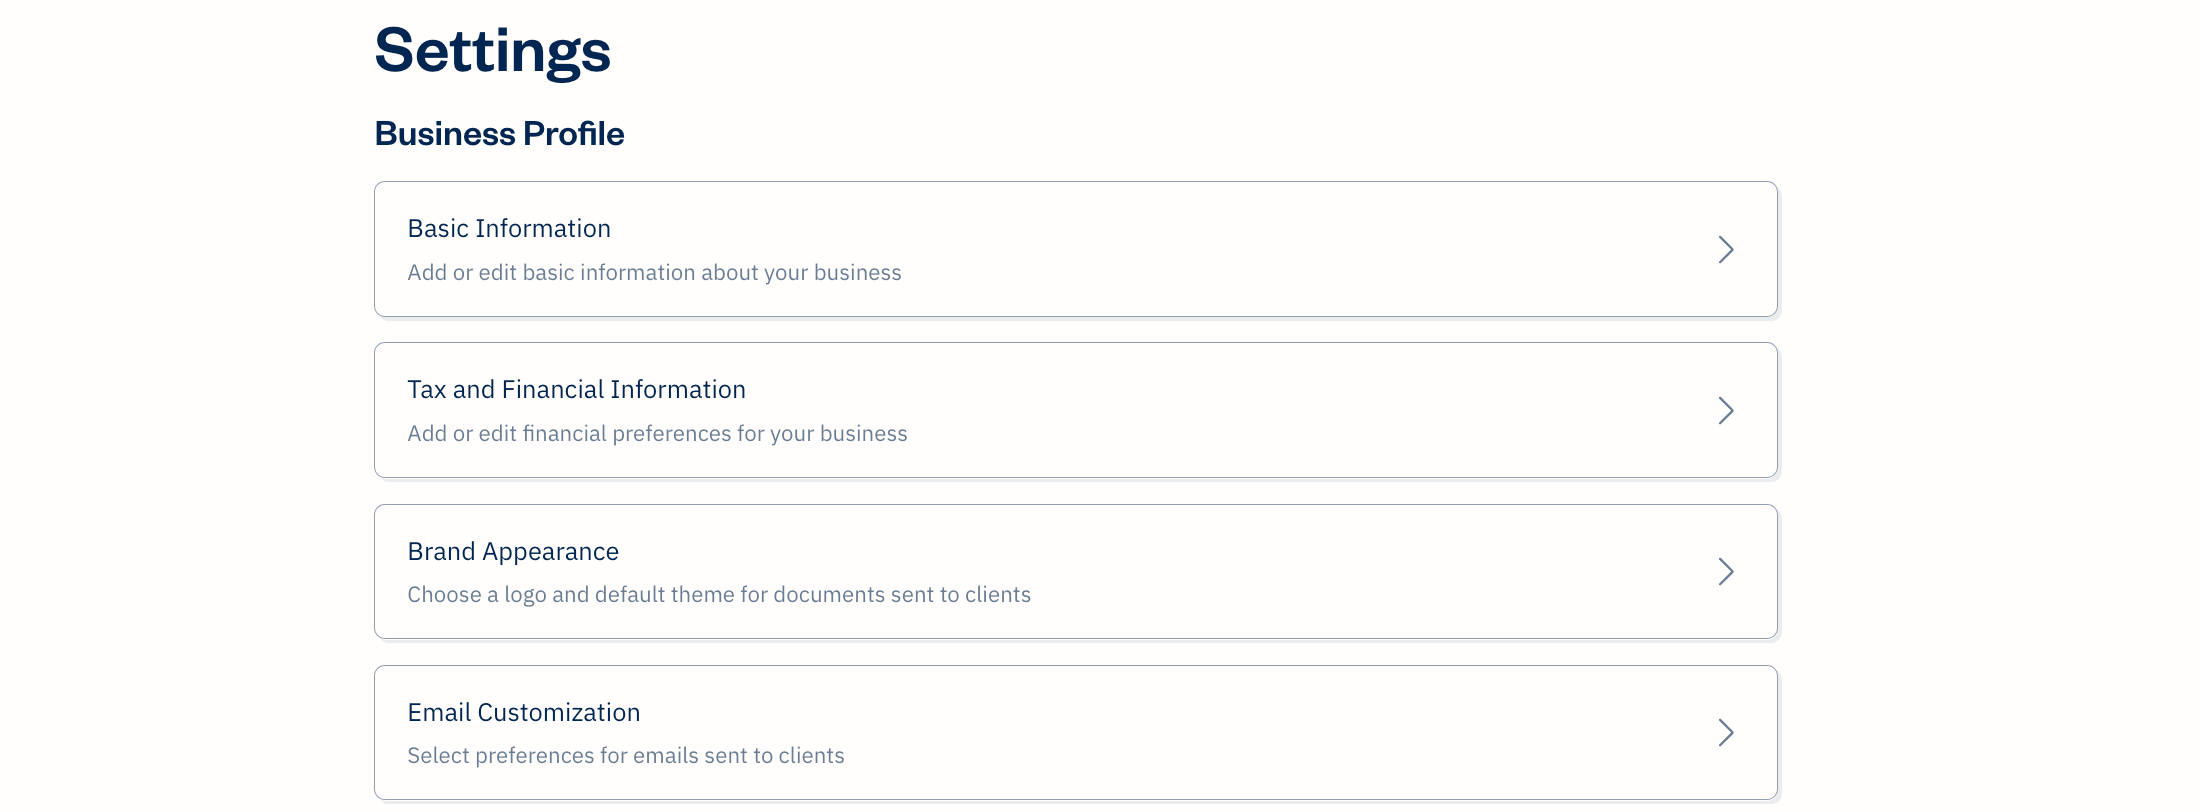Click the Business Profile section heading
This screenshot has width=2200, height=812.
499,134
